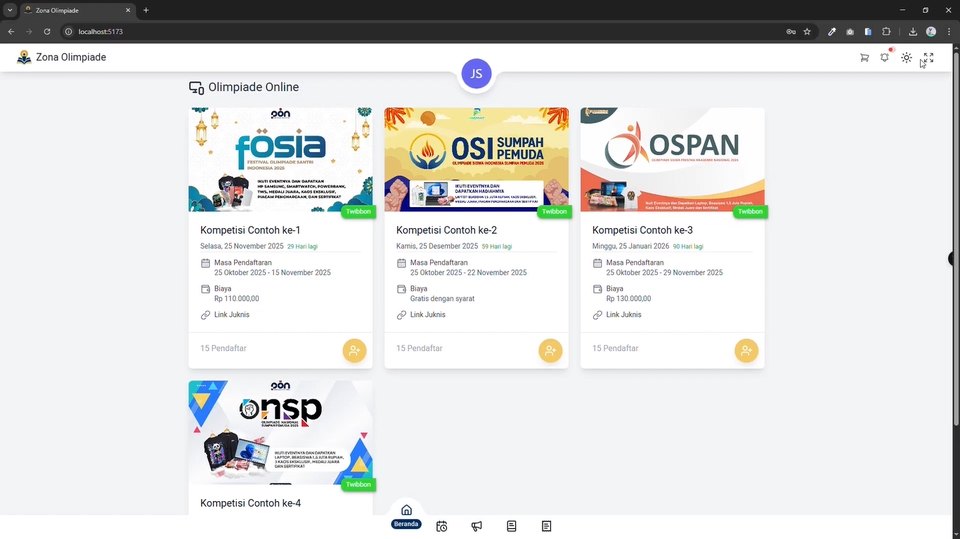
Task: Click Twibbon badge on OSI Sumpah Pemuda card
Action: point(554,211)
